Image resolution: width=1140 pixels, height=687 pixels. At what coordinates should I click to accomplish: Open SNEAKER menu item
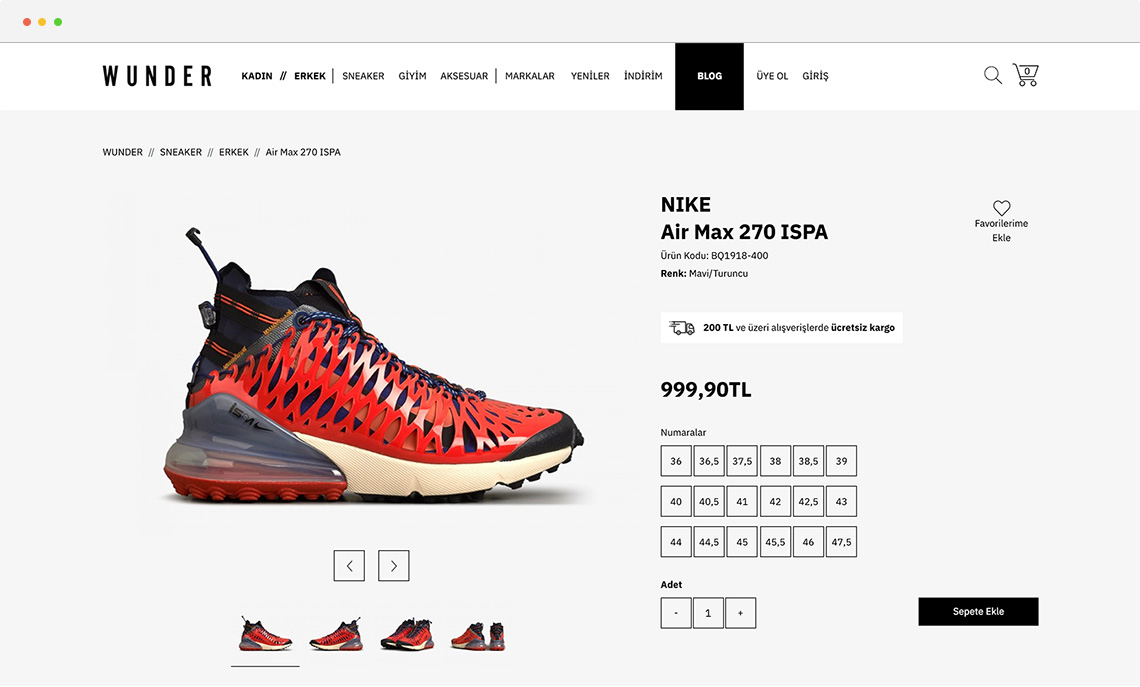[363, 76]
